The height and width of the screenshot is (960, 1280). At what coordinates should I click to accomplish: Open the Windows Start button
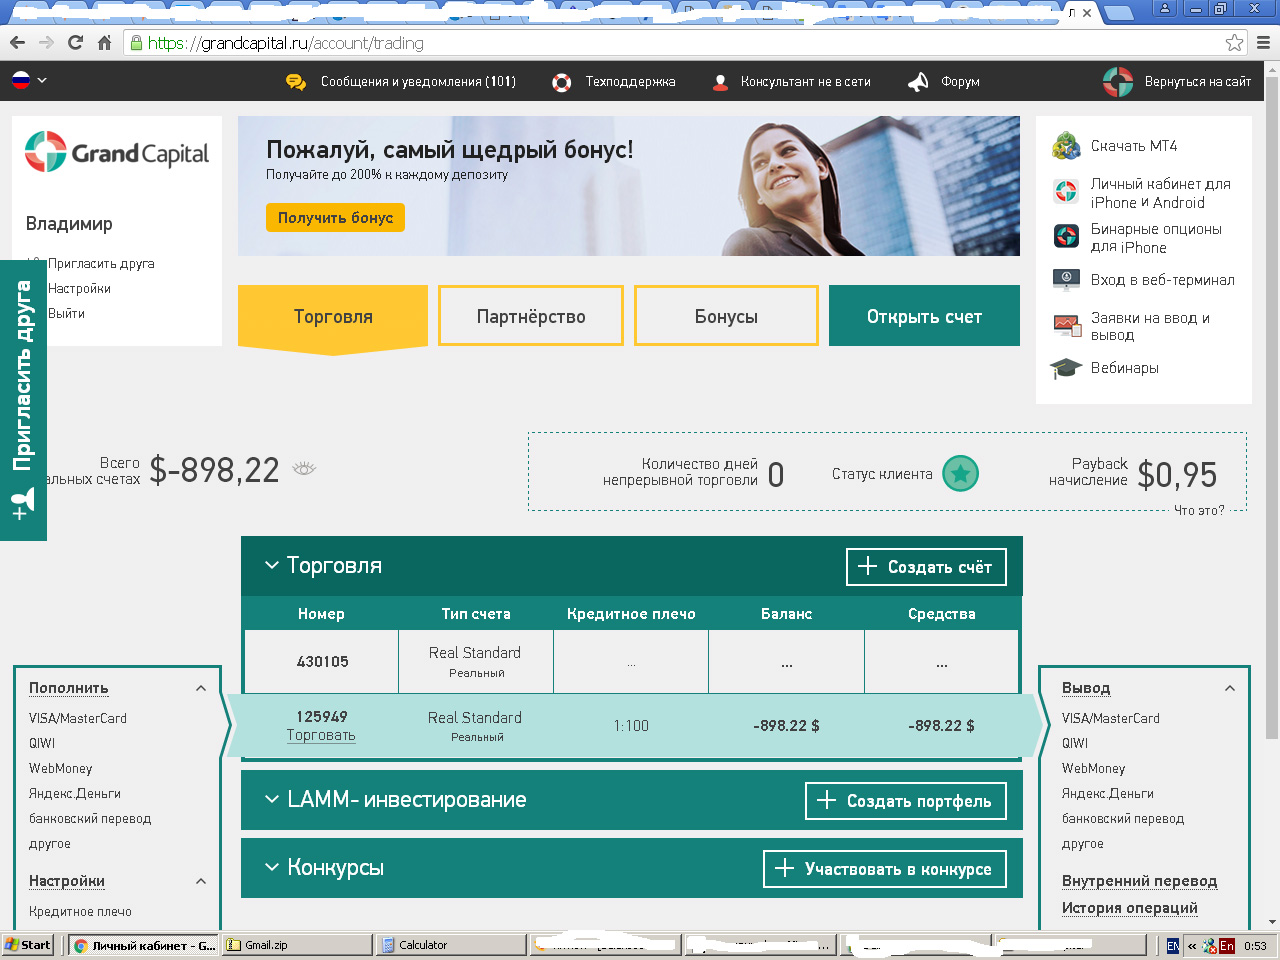28,945
